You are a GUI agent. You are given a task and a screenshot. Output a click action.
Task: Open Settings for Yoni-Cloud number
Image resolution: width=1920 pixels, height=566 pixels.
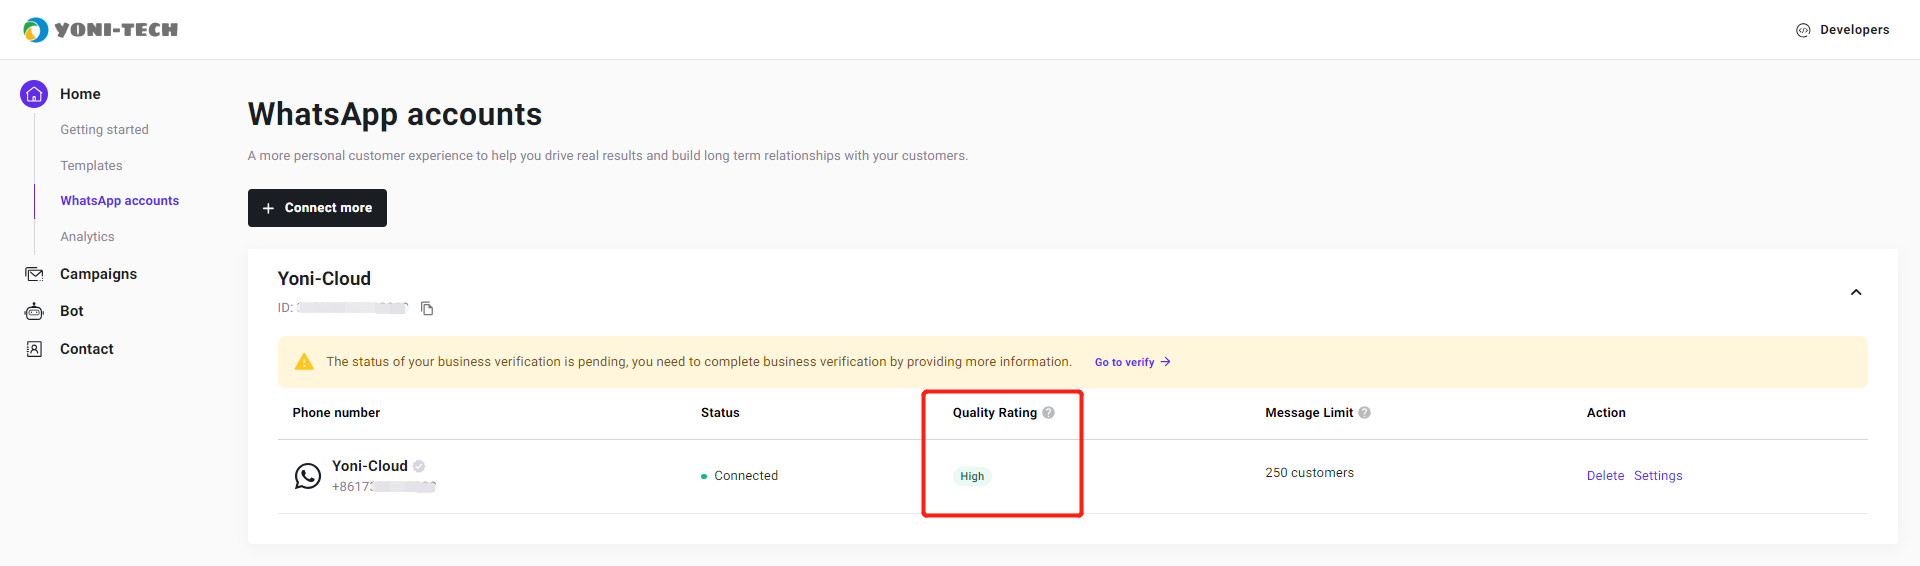(1658, 476)
